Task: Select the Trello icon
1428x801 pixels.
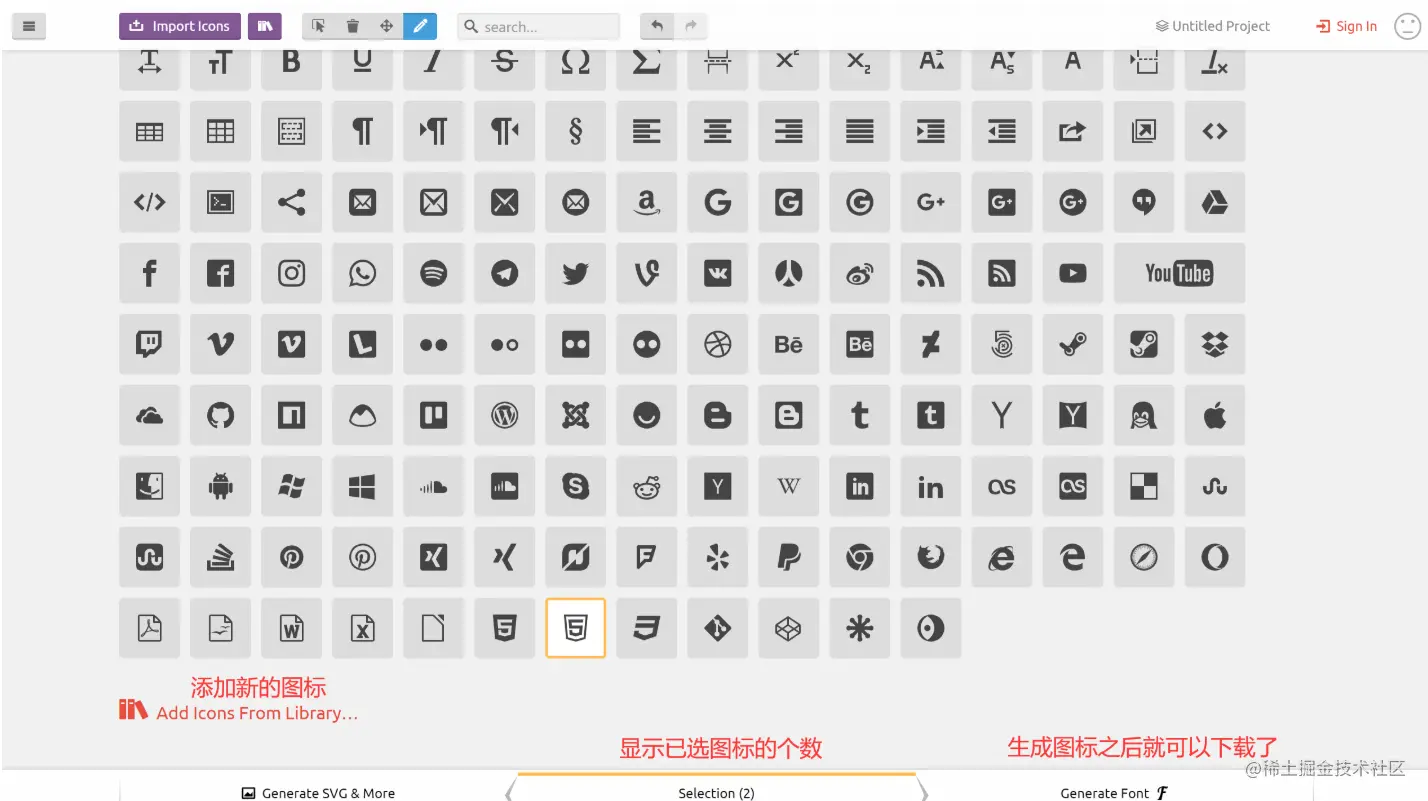Action: [434, 415]
